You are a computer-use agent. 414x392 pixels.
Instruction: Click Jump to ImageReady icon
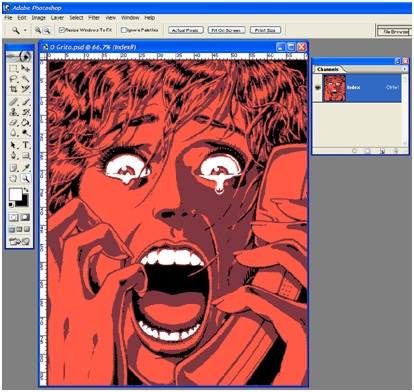click(19, 242)
